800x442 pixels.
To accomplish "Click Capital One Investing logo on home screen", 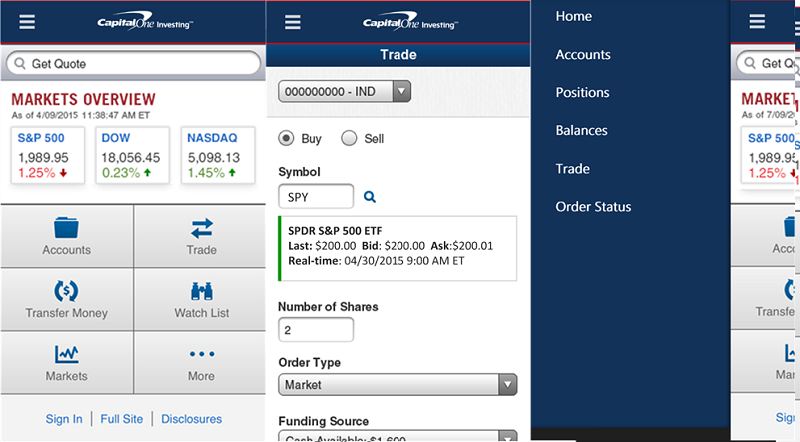I will [145, 22].
